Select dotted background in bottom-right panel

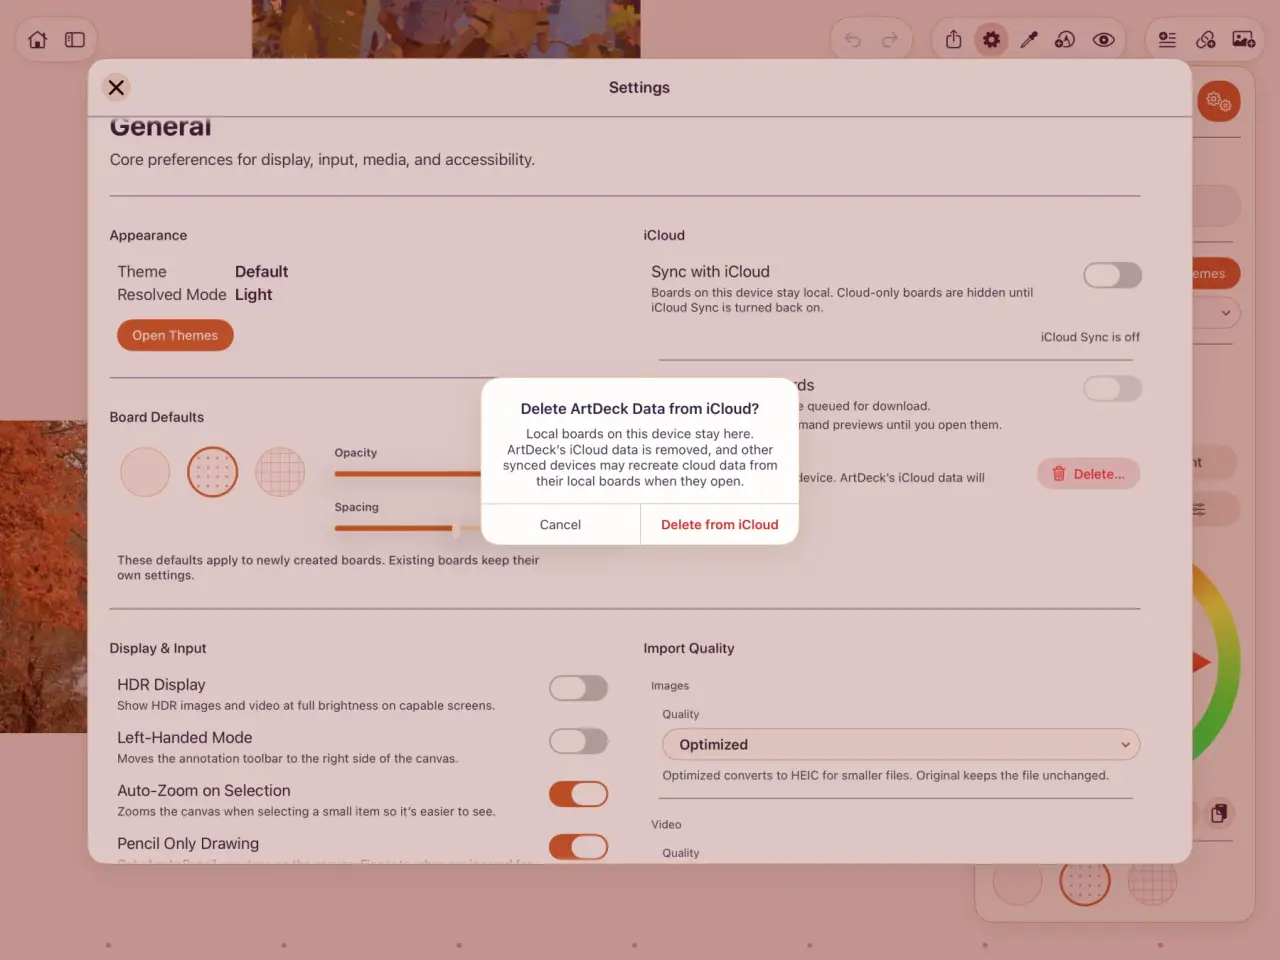pos(1085,882)
